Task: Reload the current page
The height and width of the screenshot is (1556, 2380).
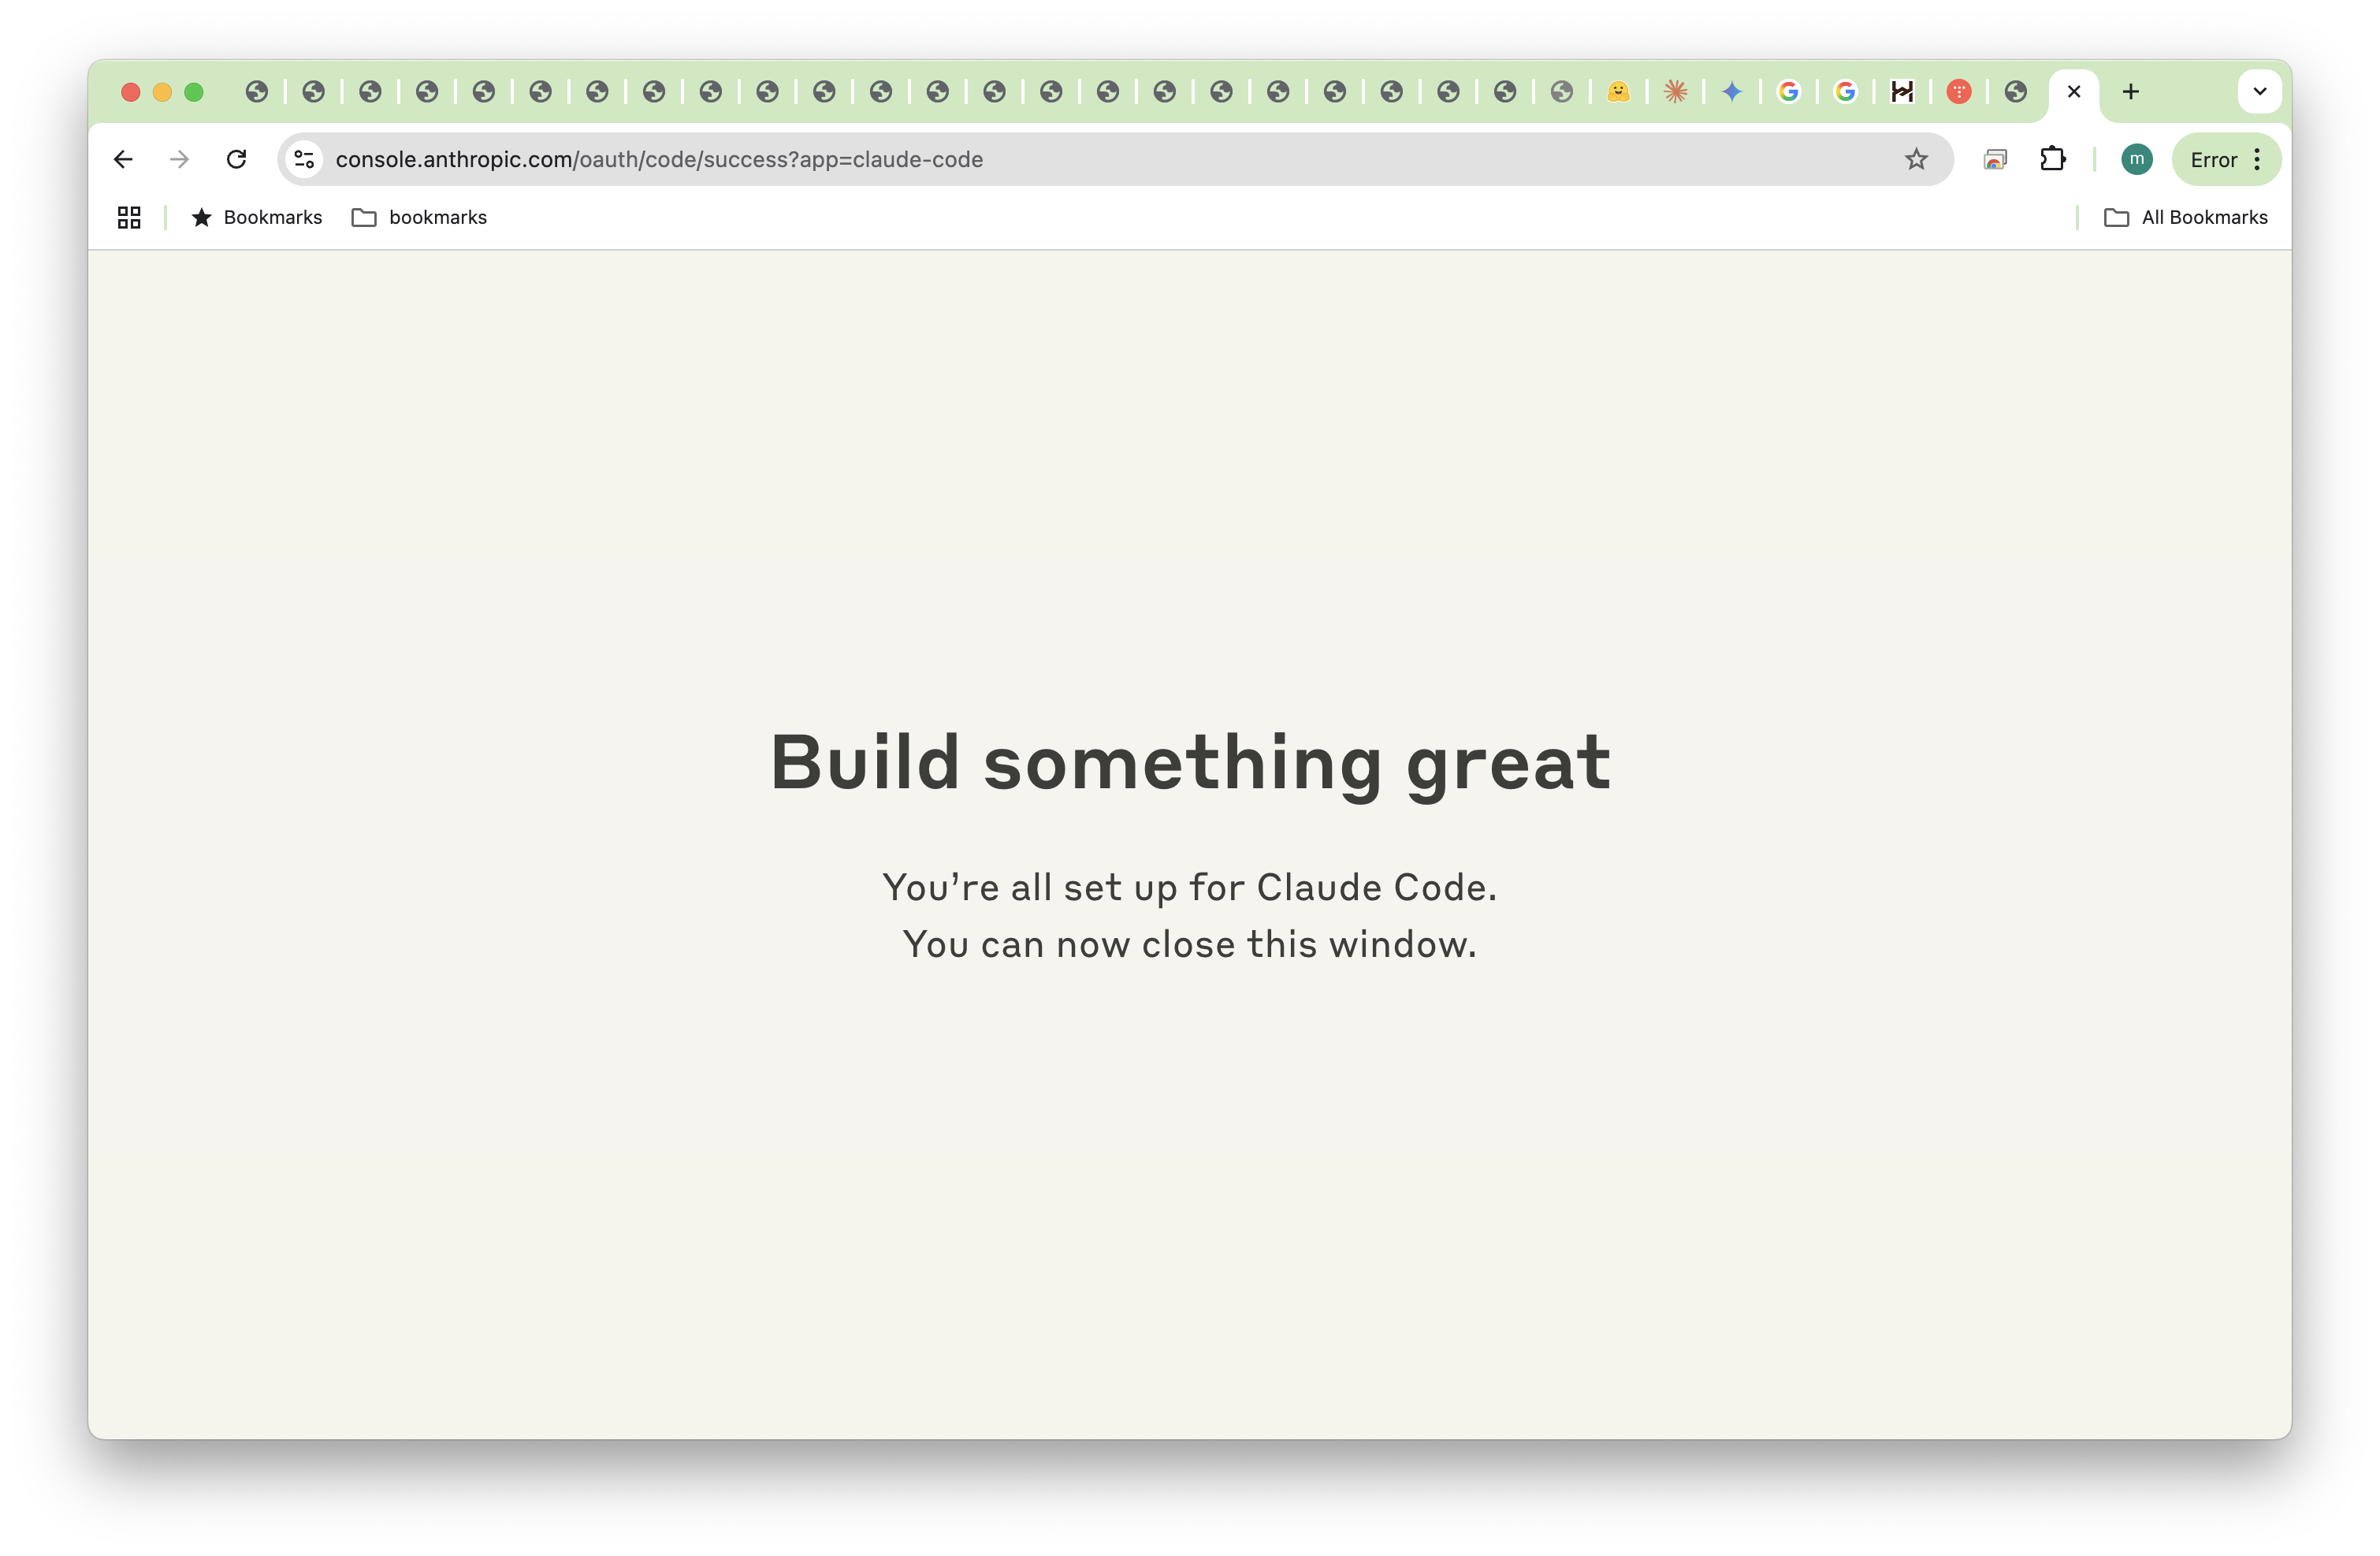Action: [x=236, y=159]
